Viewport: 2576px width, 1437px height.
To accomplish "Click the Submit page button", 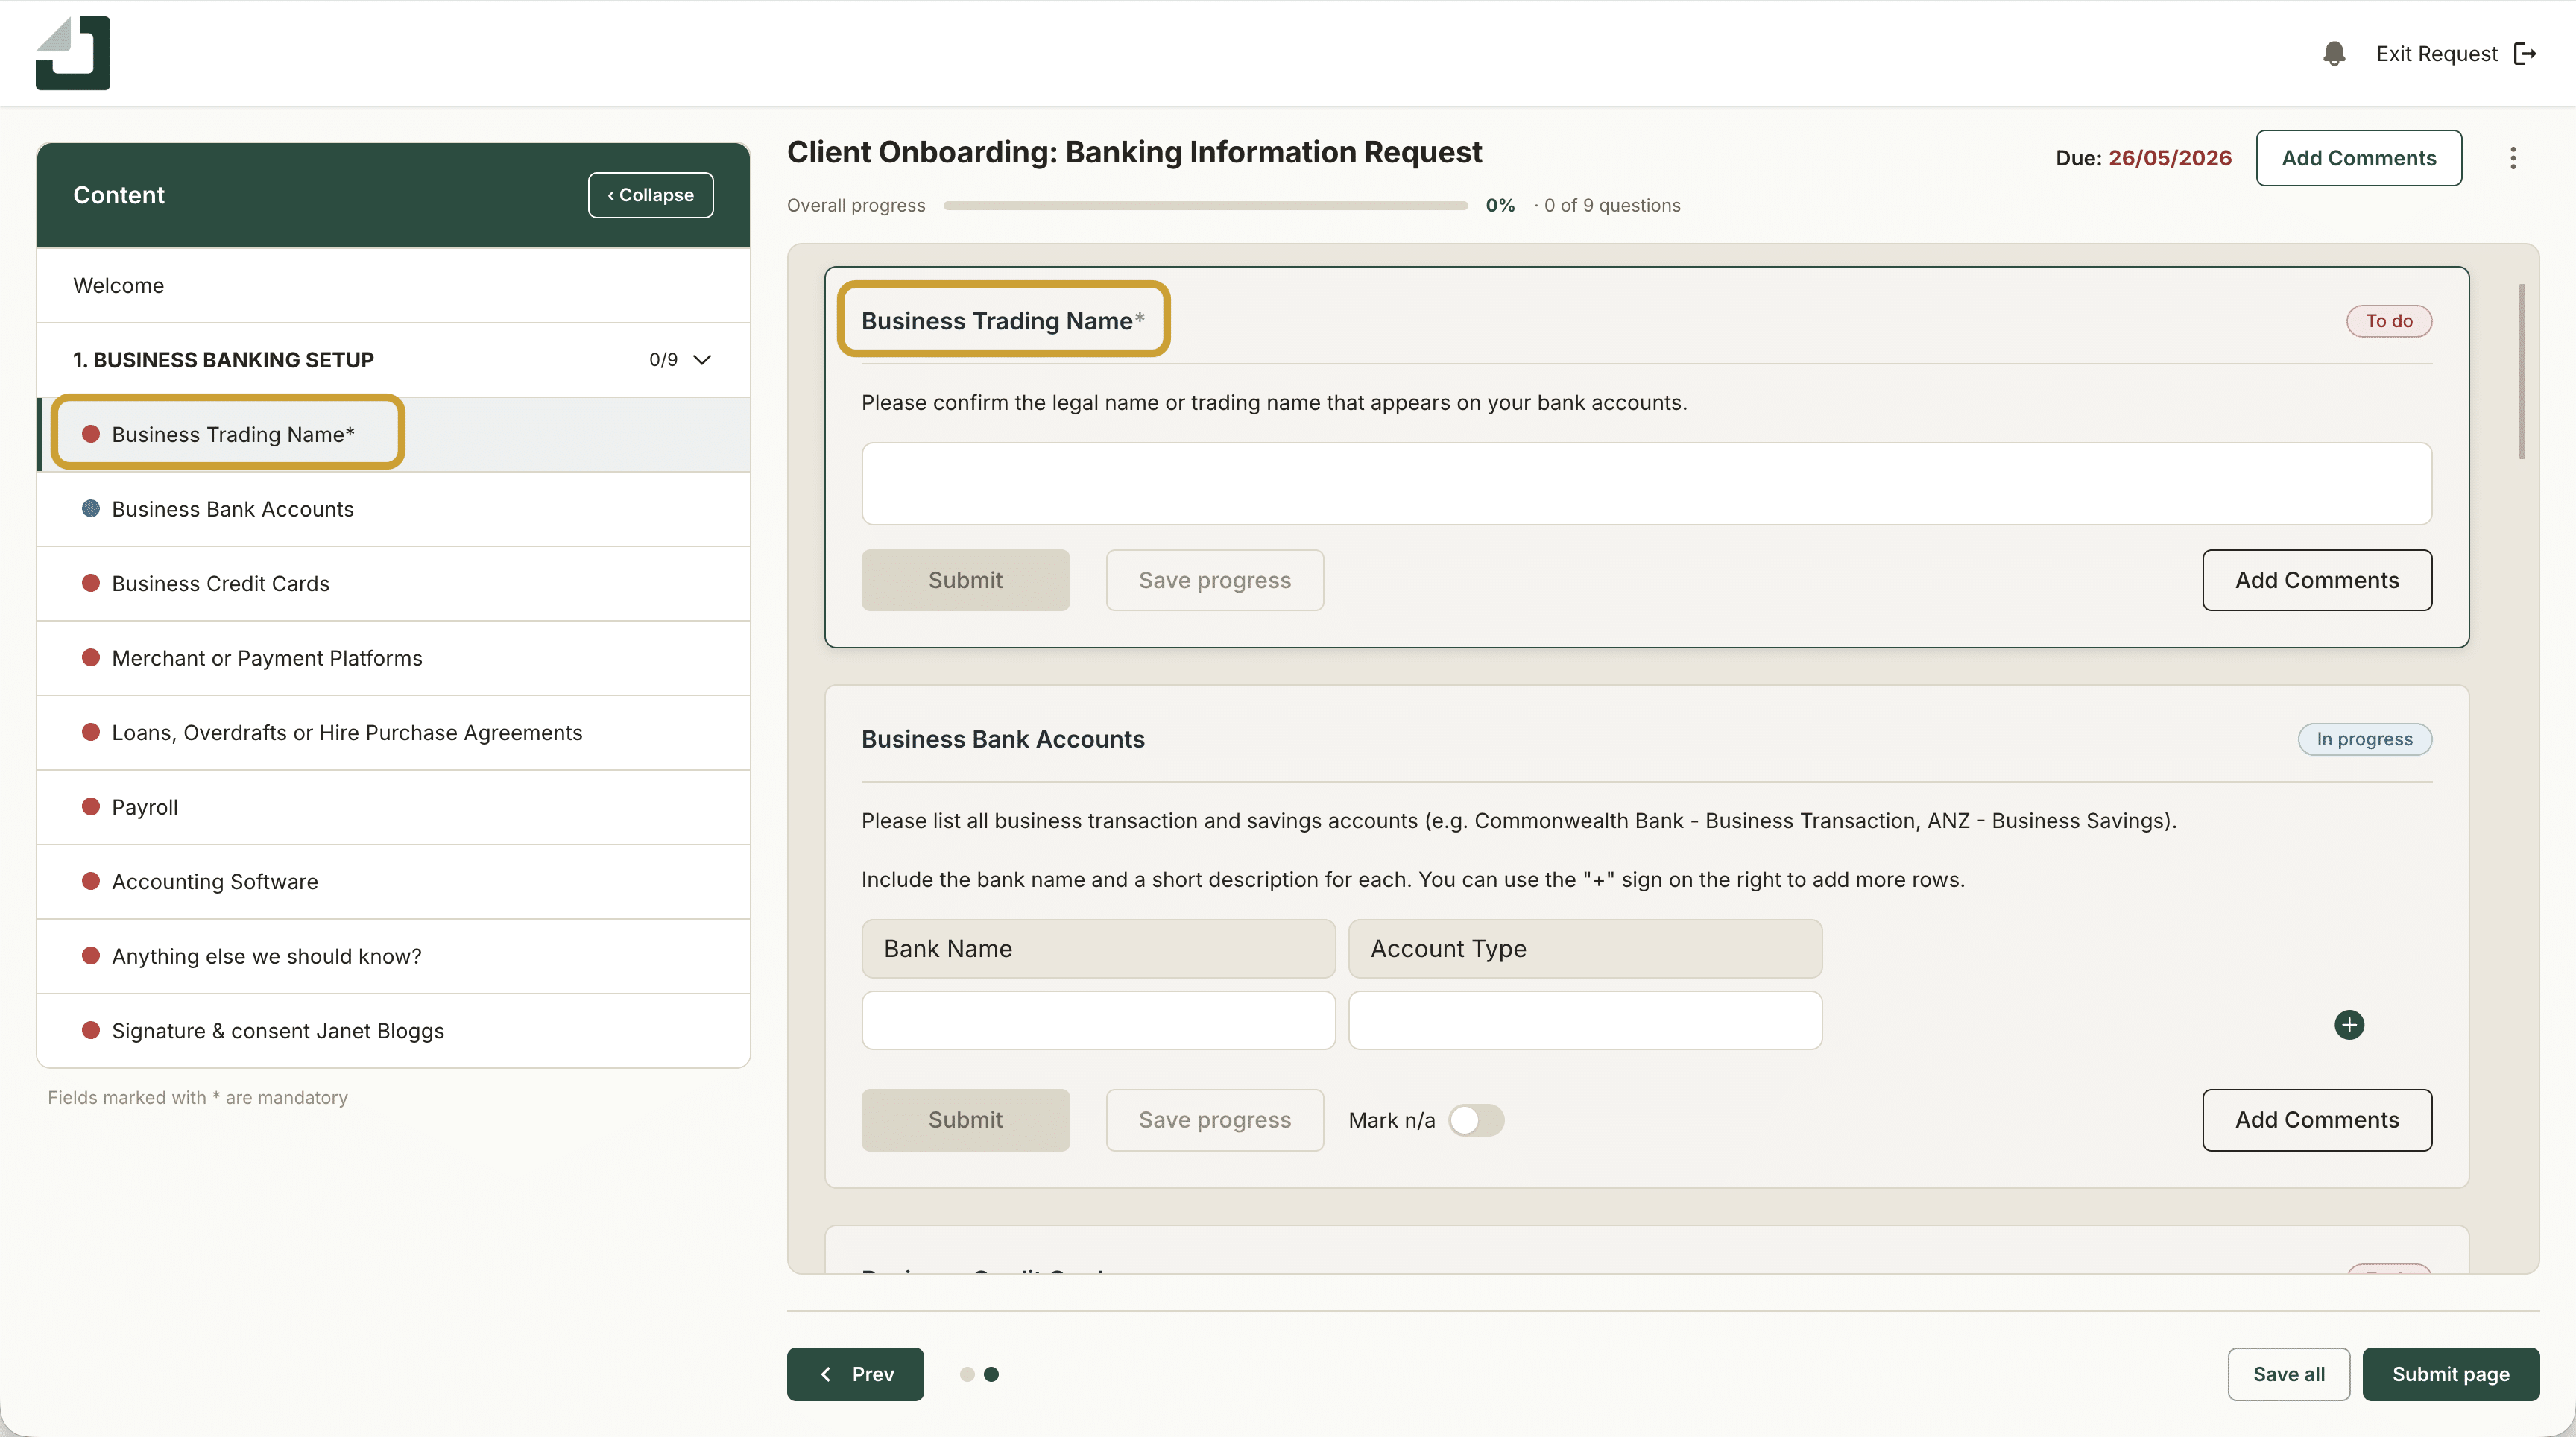I will point(2450,1374).
